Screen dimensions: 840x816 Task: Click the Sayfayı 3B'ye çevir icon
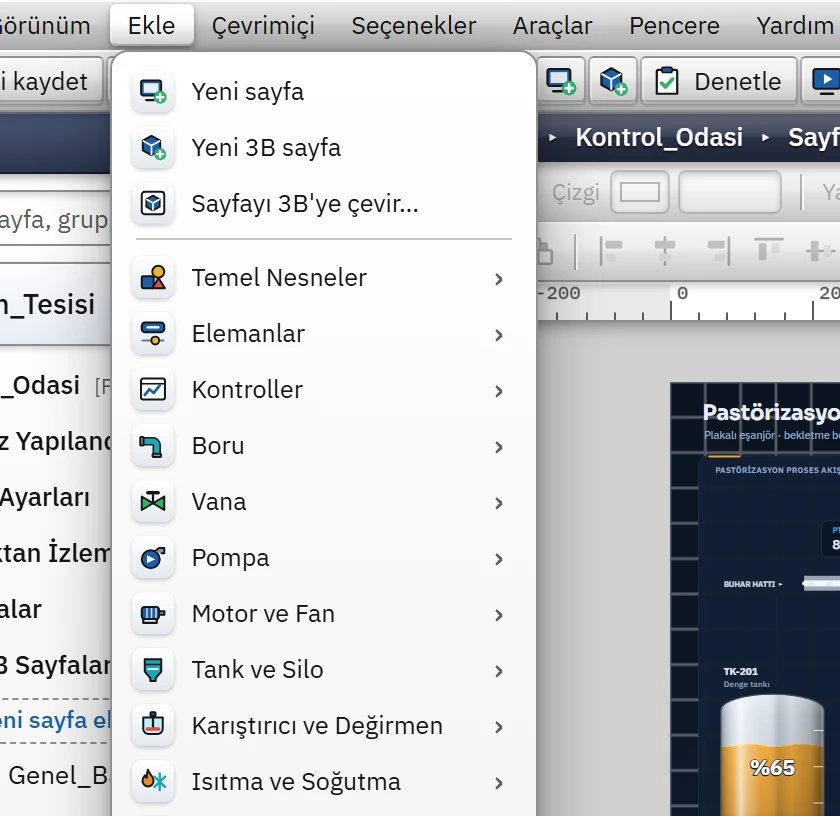click(x=153, y=204)
